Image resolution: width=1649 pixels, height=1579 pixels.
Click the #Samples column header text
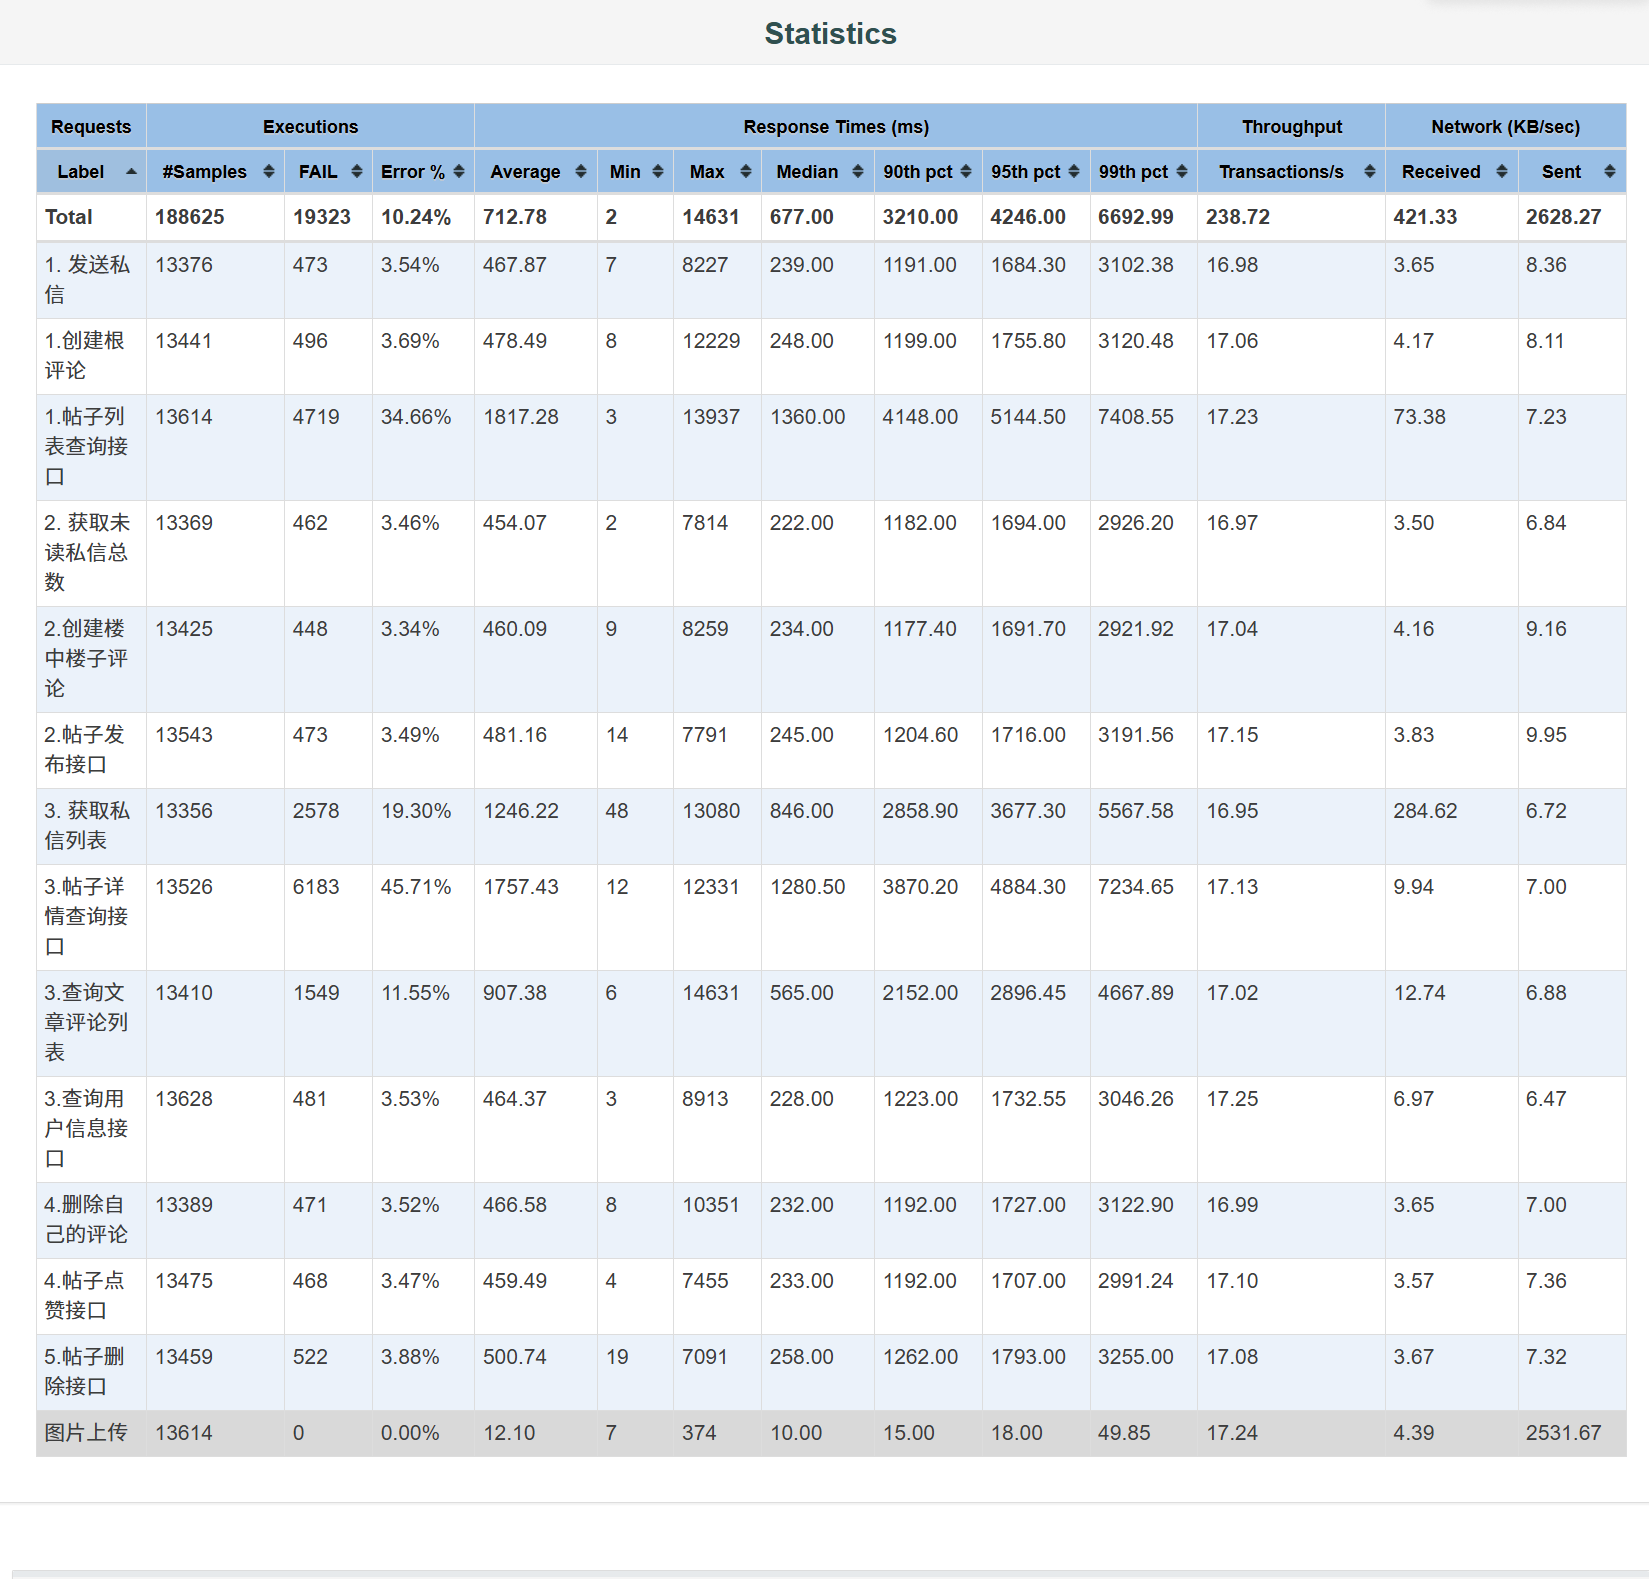(204, 172)
